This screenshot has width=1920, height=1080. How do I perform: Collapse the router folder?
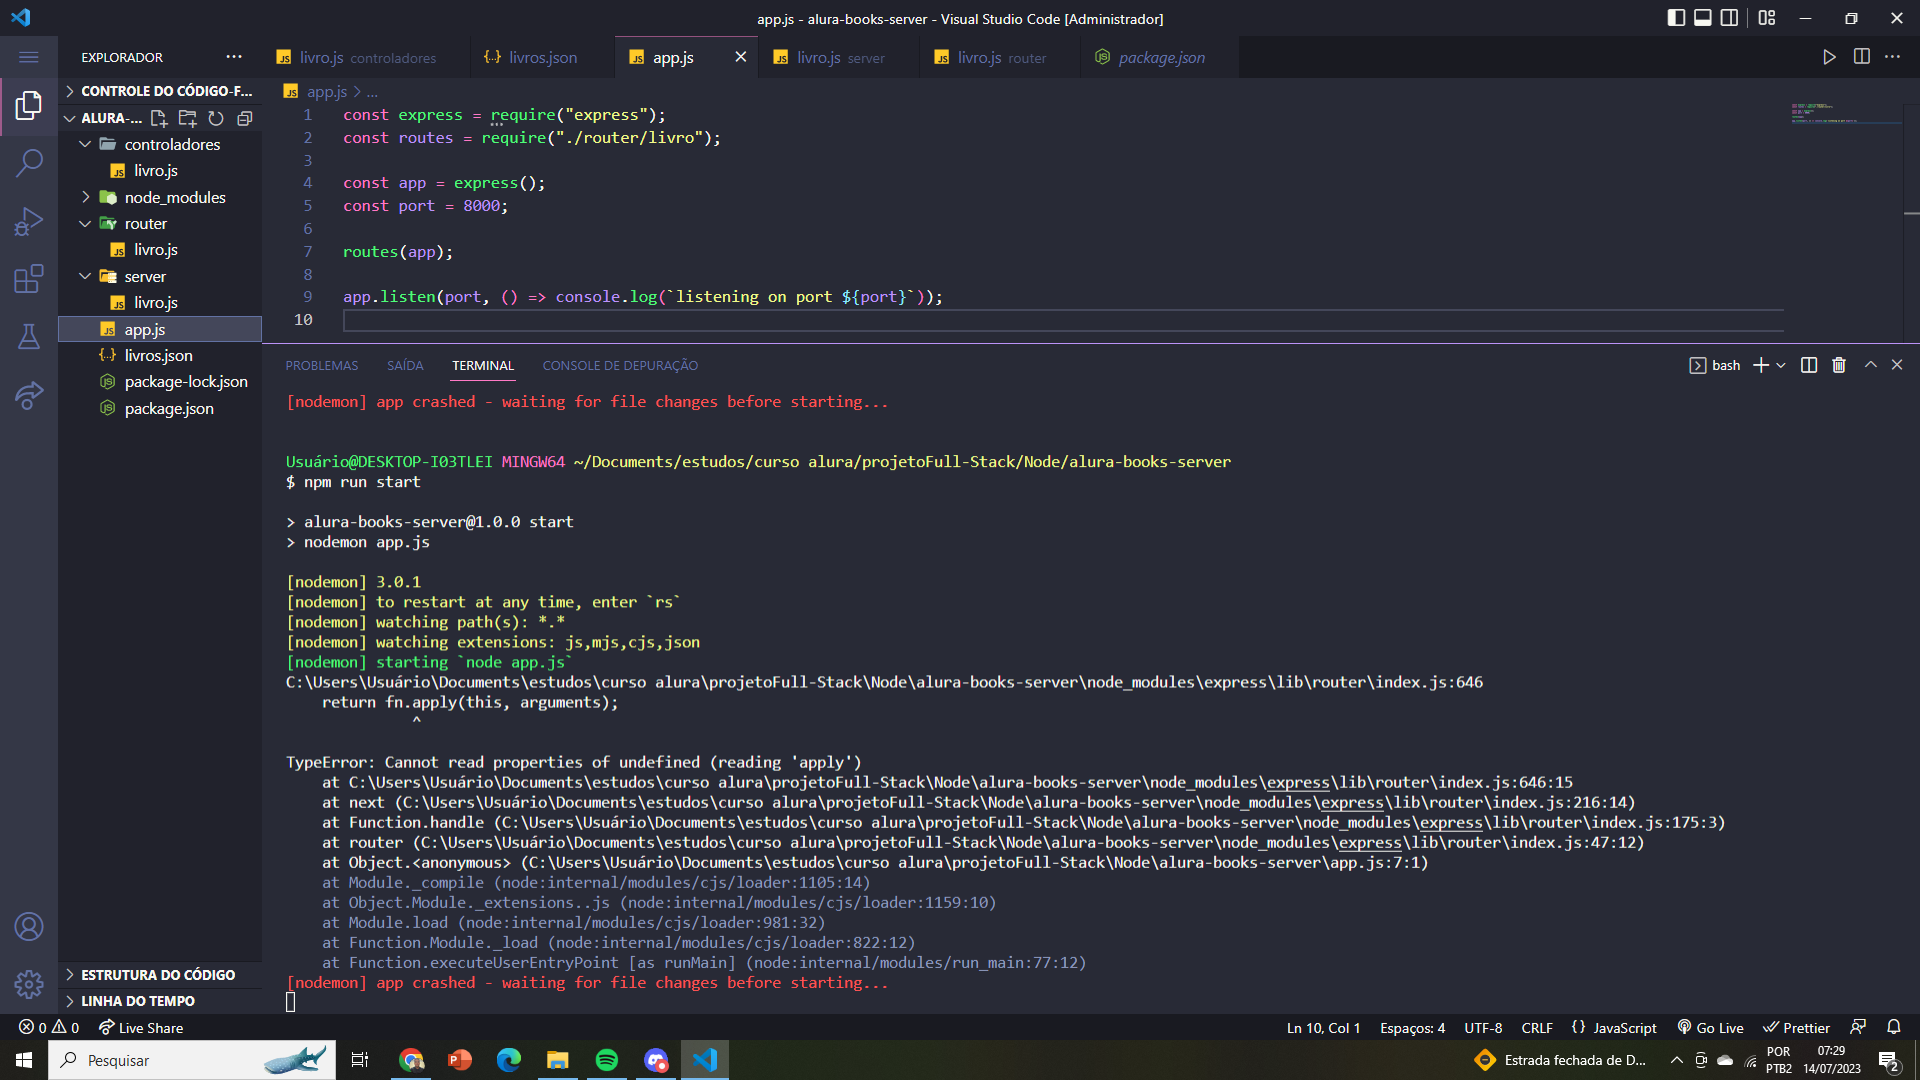coord(160,223)
